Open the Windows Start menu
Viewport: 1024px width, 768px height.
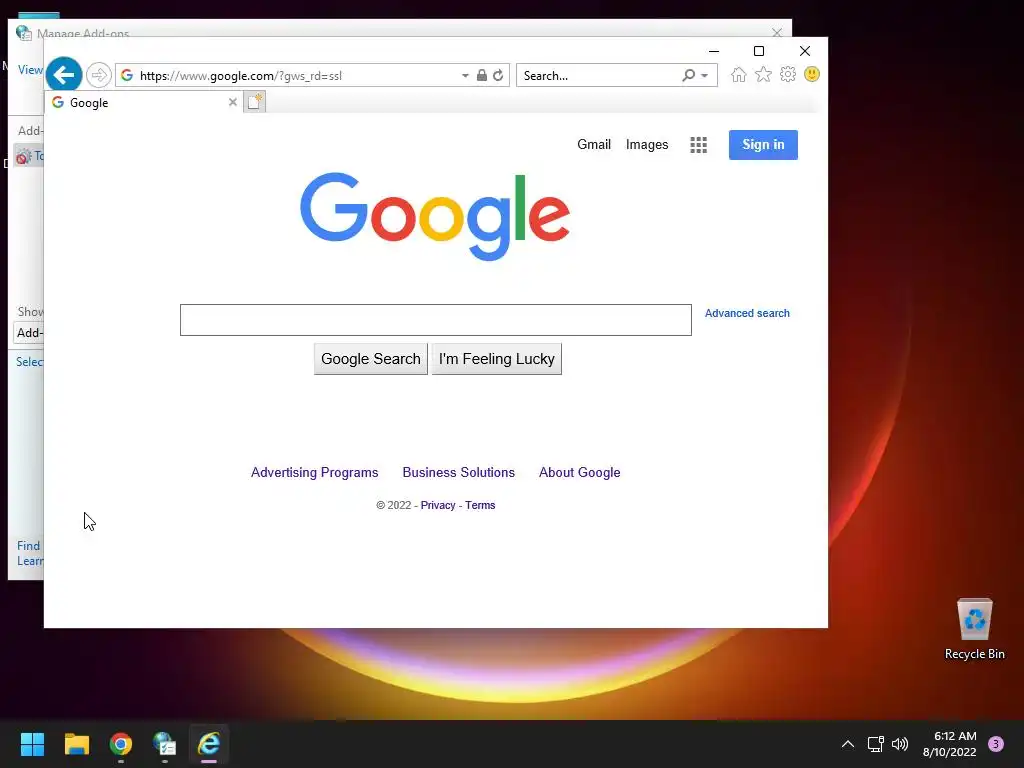click(x=32, y=744)
